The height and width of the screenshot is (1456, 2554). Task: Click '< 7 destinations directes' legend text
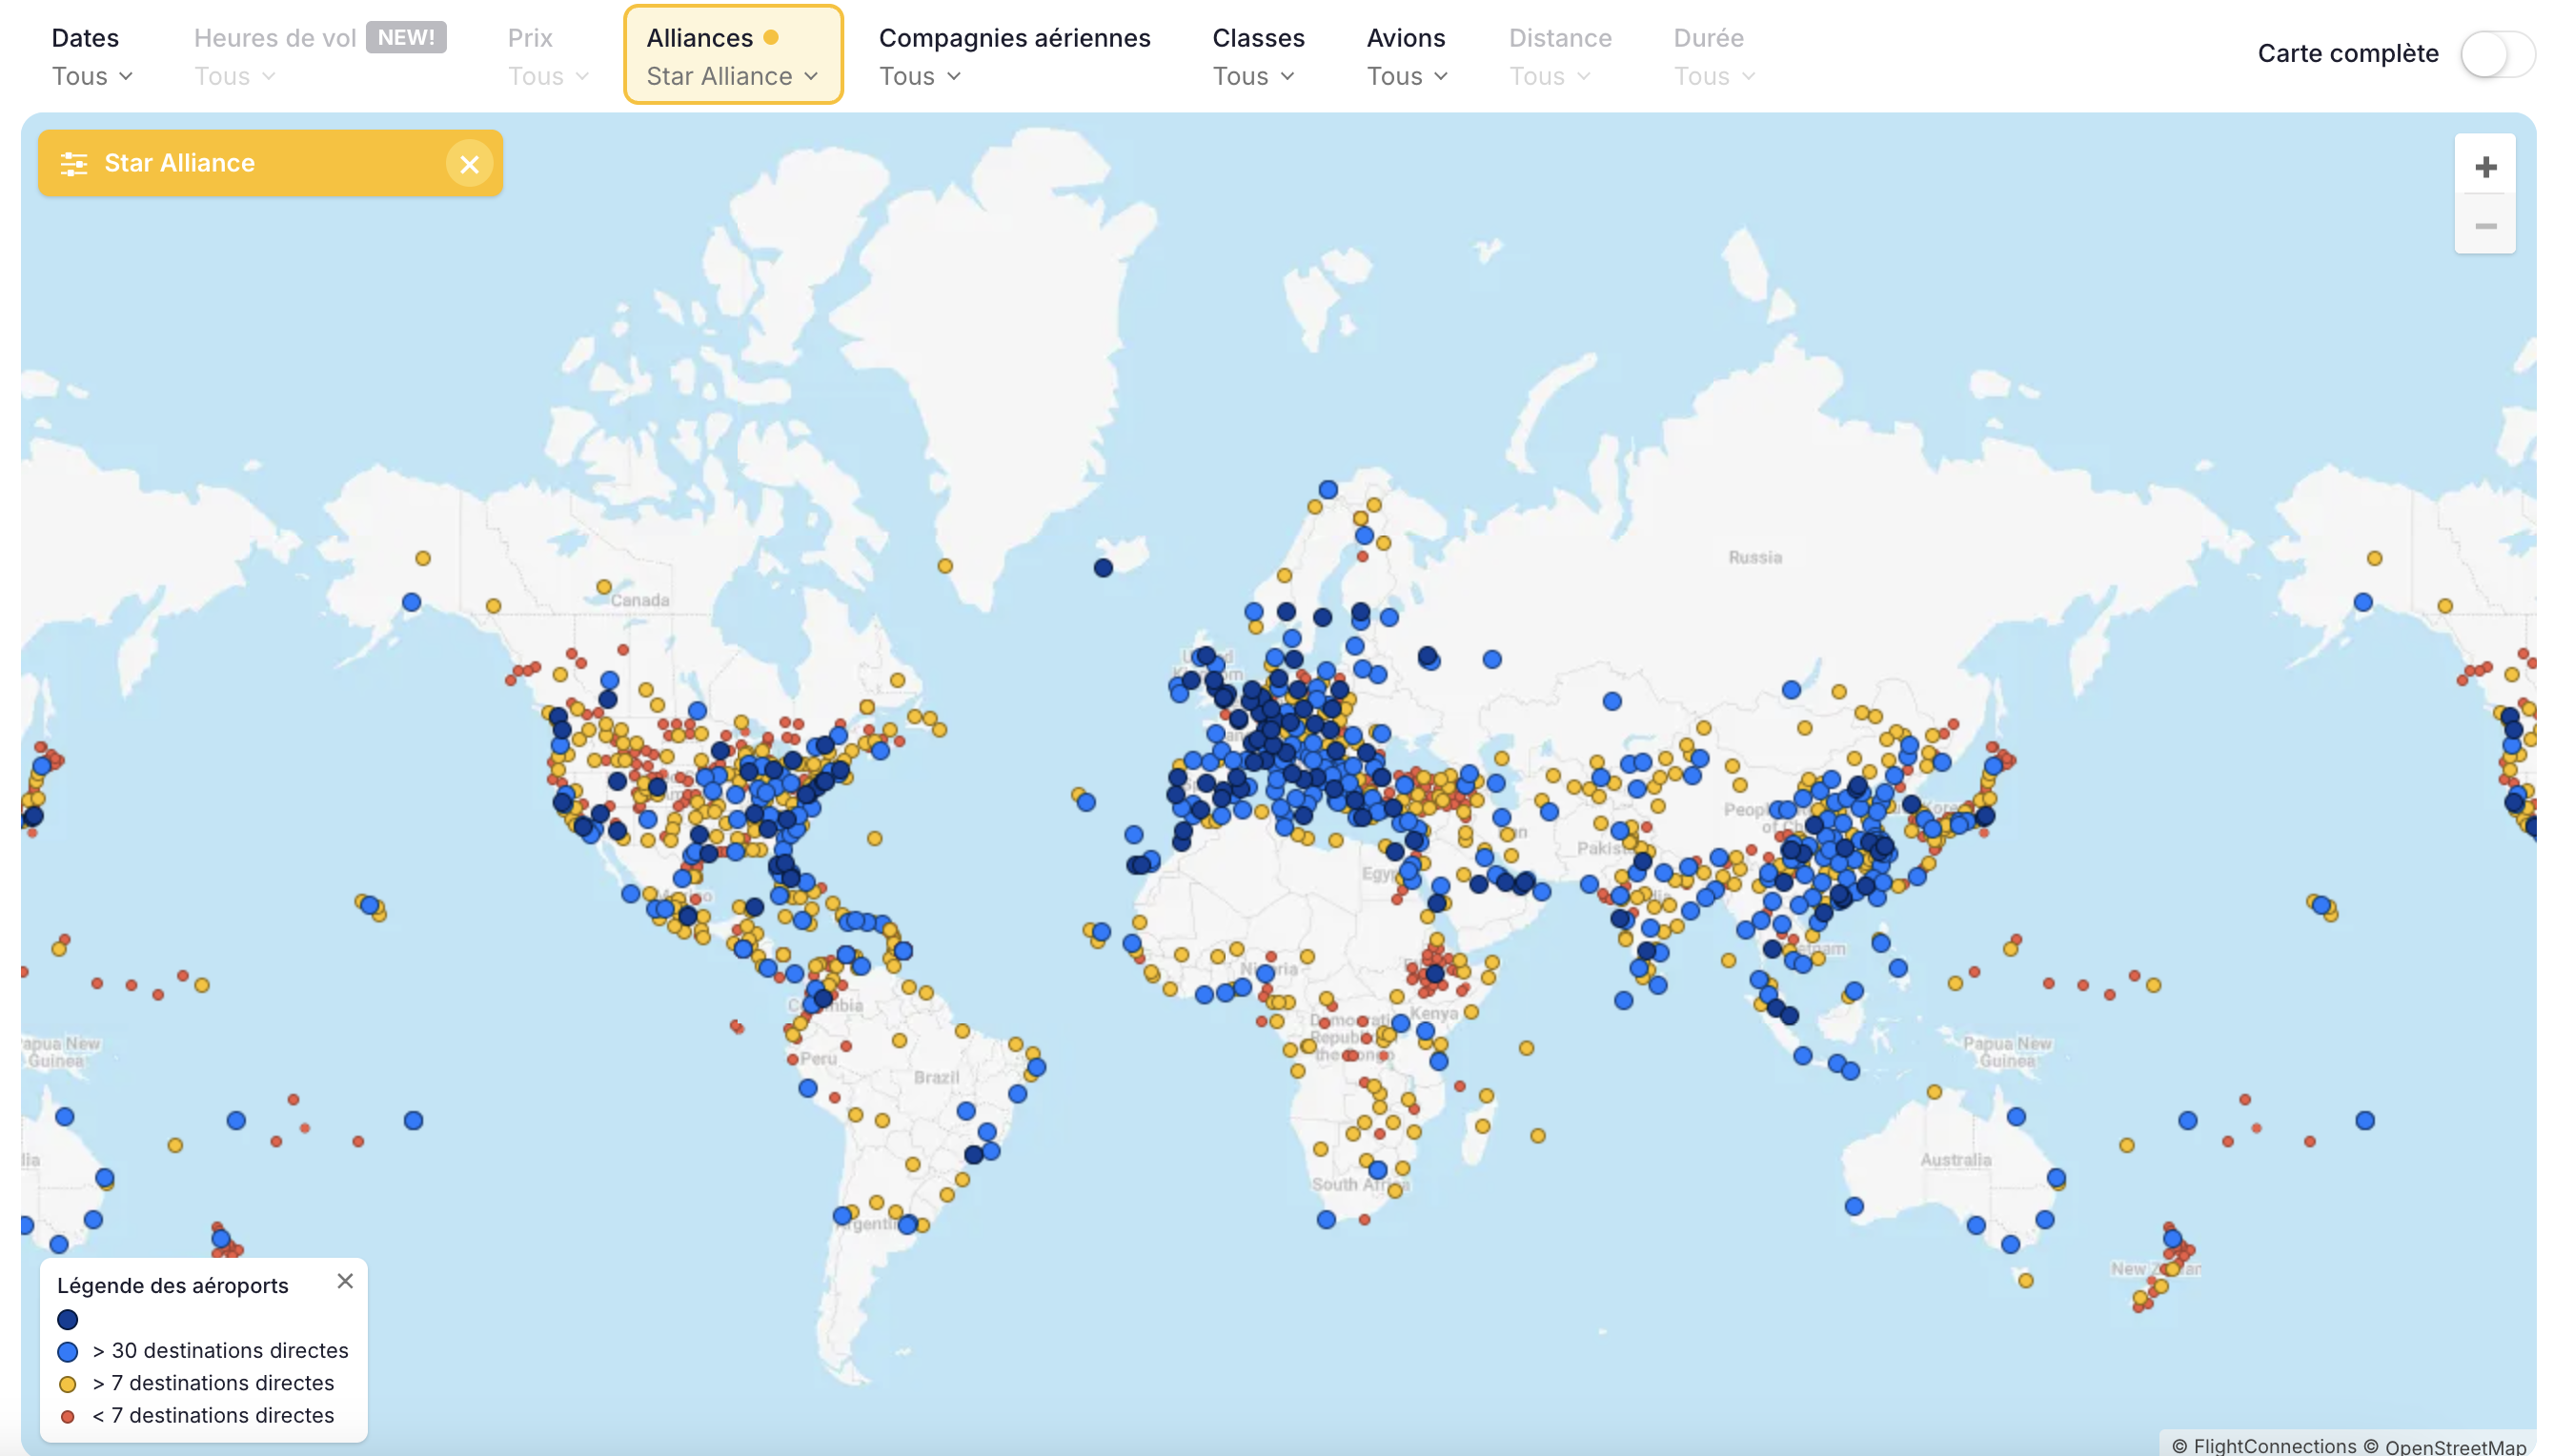coord(213,1415)
